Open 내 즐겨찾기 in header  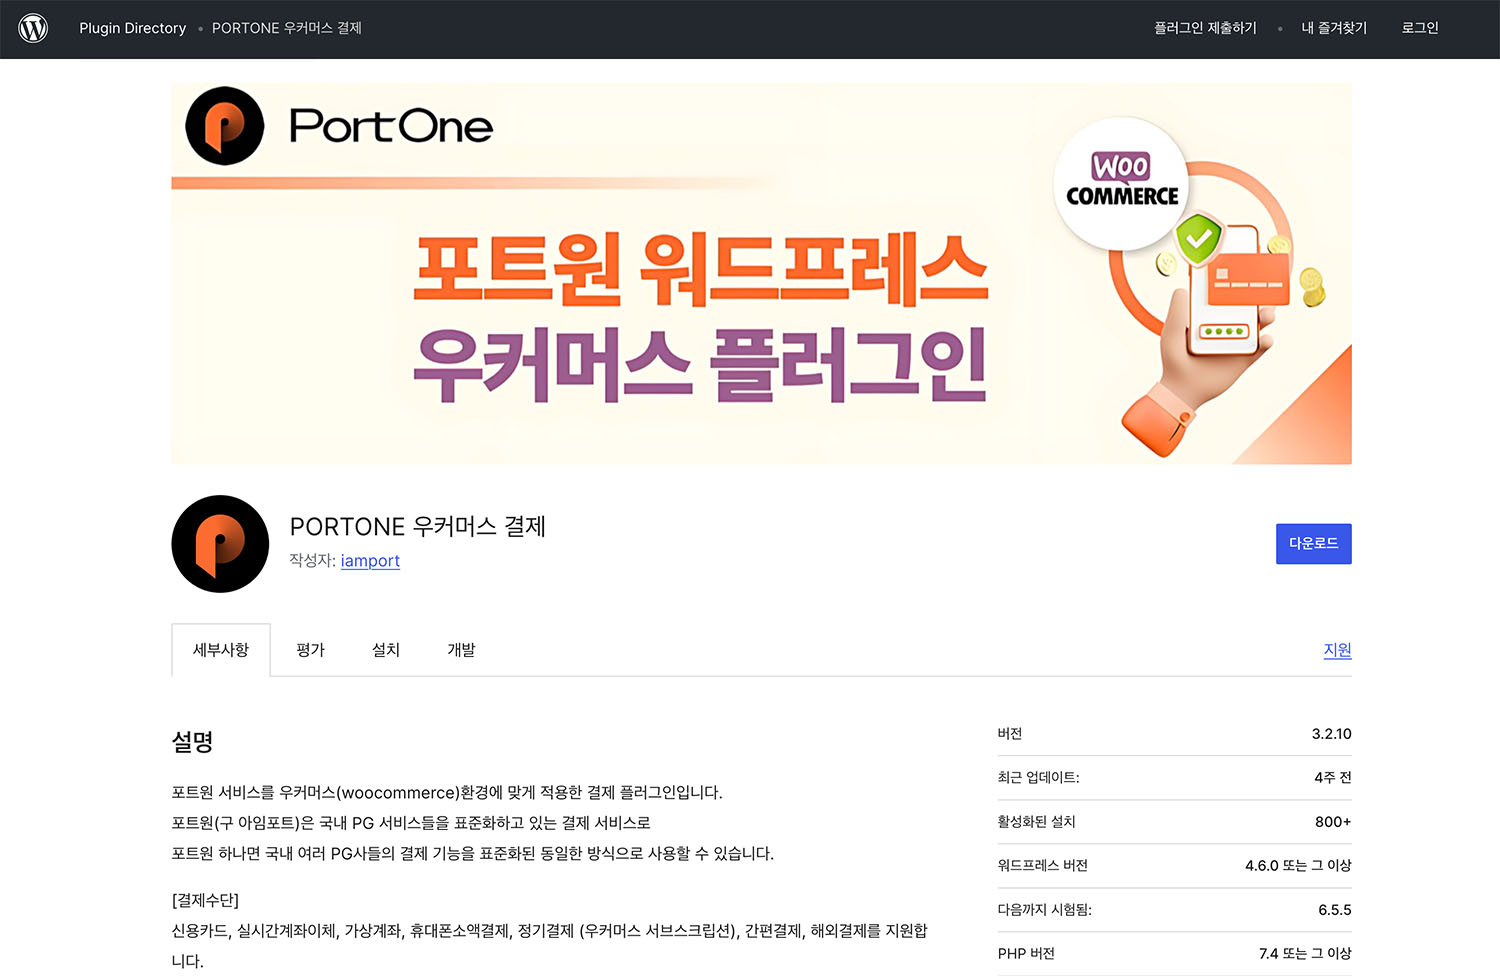click(1334, 28)
